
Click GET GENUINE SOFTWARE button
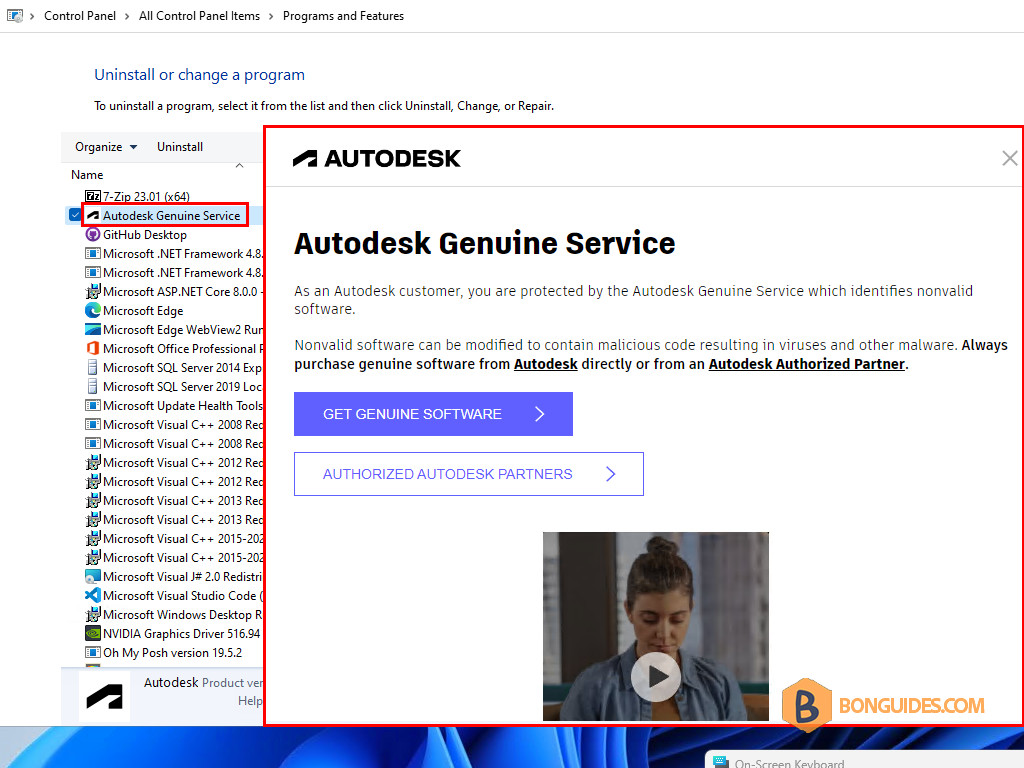point(433,414)
